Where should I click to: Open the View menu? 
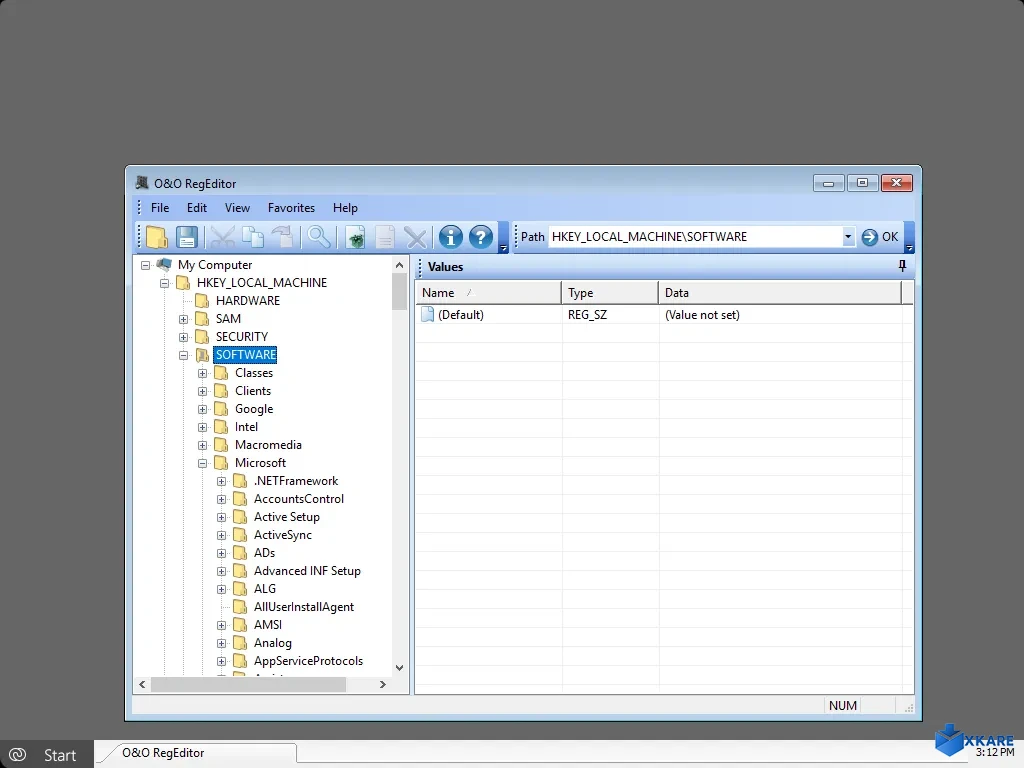coord(237,208)
